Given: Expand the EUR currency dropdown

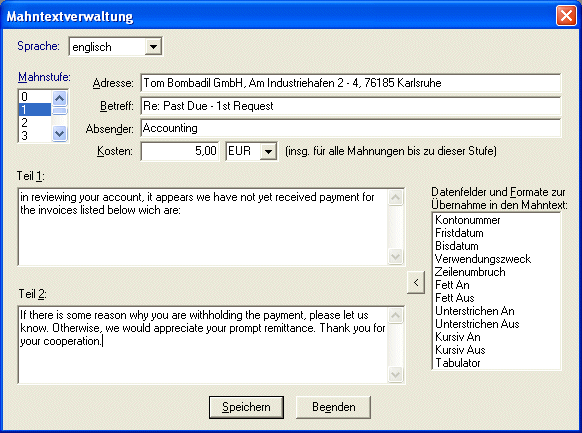Looking at the screenshot, I should click(x=268, y=151).
